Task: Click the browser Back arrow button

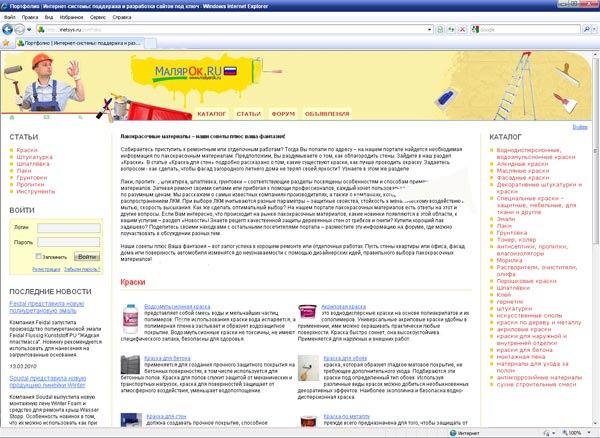Action: pos(10,29)
